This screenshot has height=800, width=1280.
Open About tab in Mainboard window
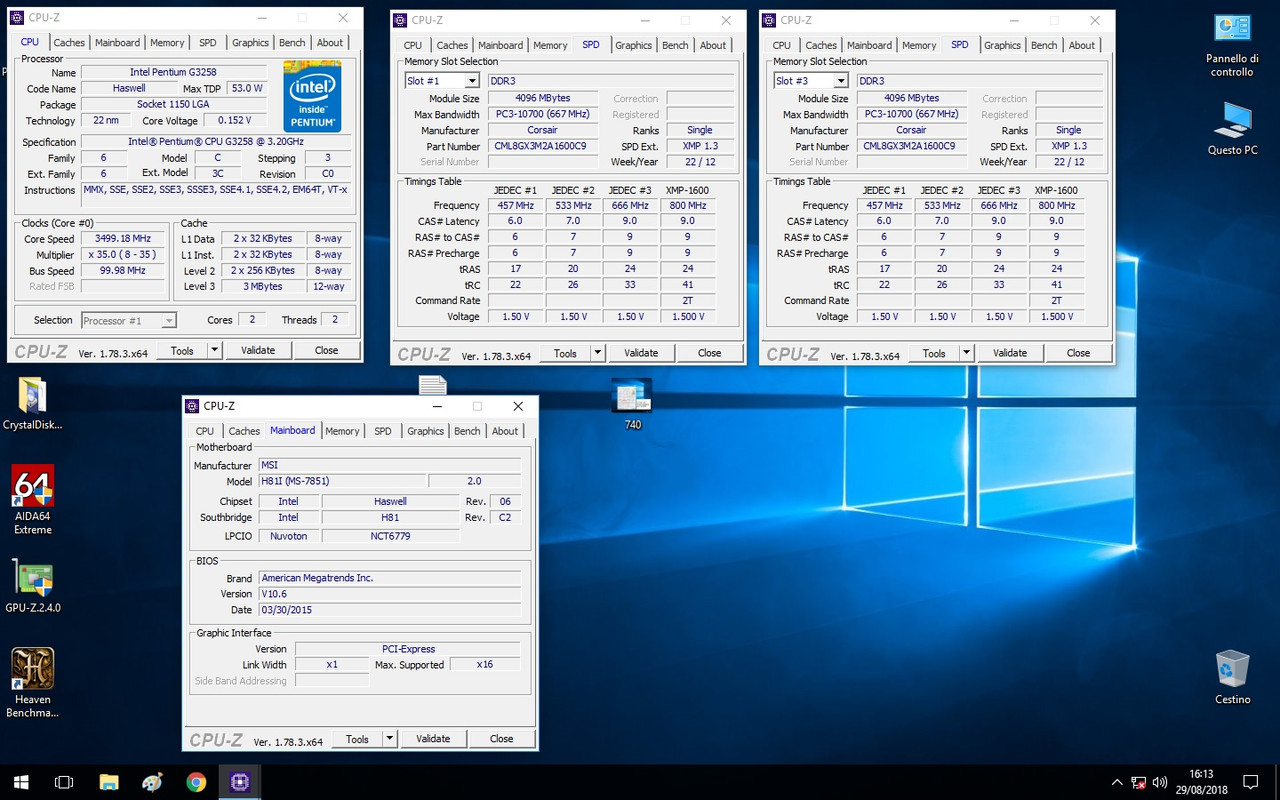click(505, 432)
